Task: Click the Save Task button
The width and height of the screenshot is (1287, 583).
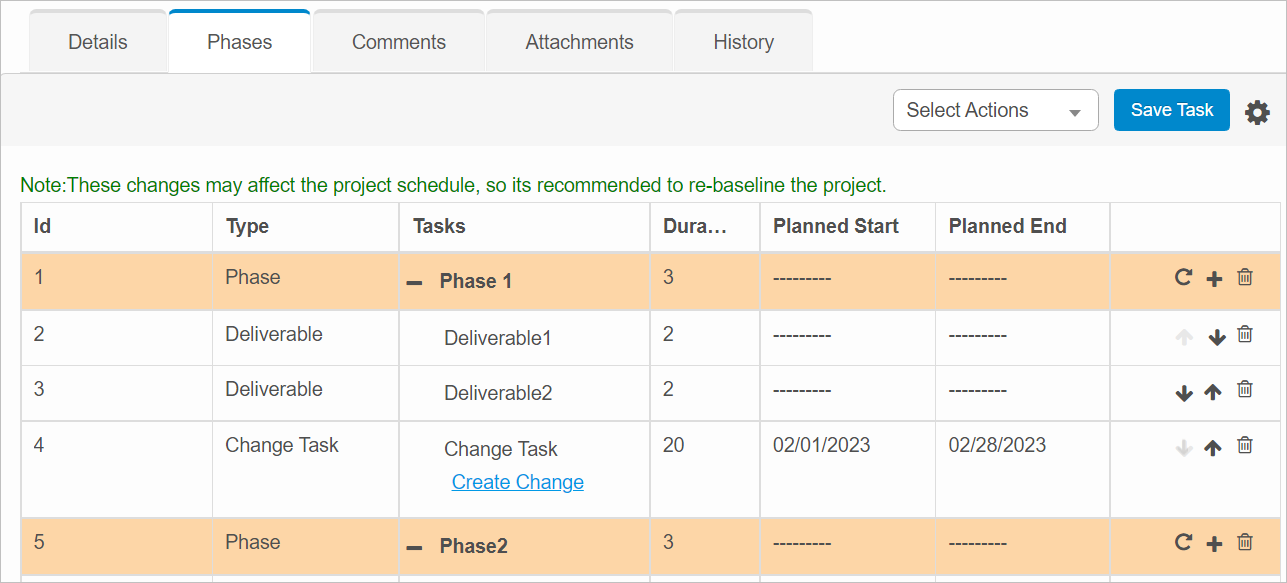Action: pos(1171,110)
